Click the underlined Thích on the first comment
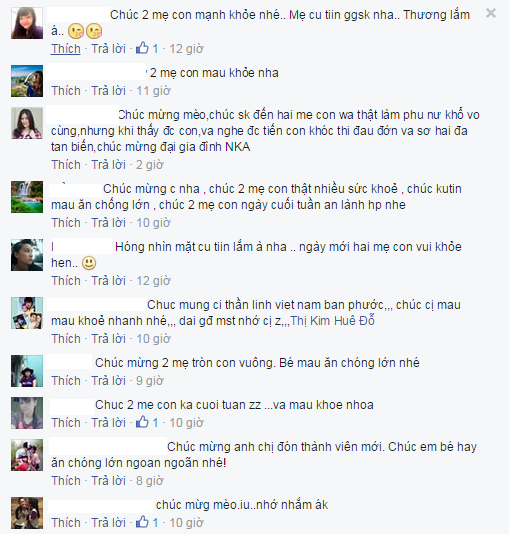Image resolution: width=509 pixels, height=534 pixels. pos(66,49)
